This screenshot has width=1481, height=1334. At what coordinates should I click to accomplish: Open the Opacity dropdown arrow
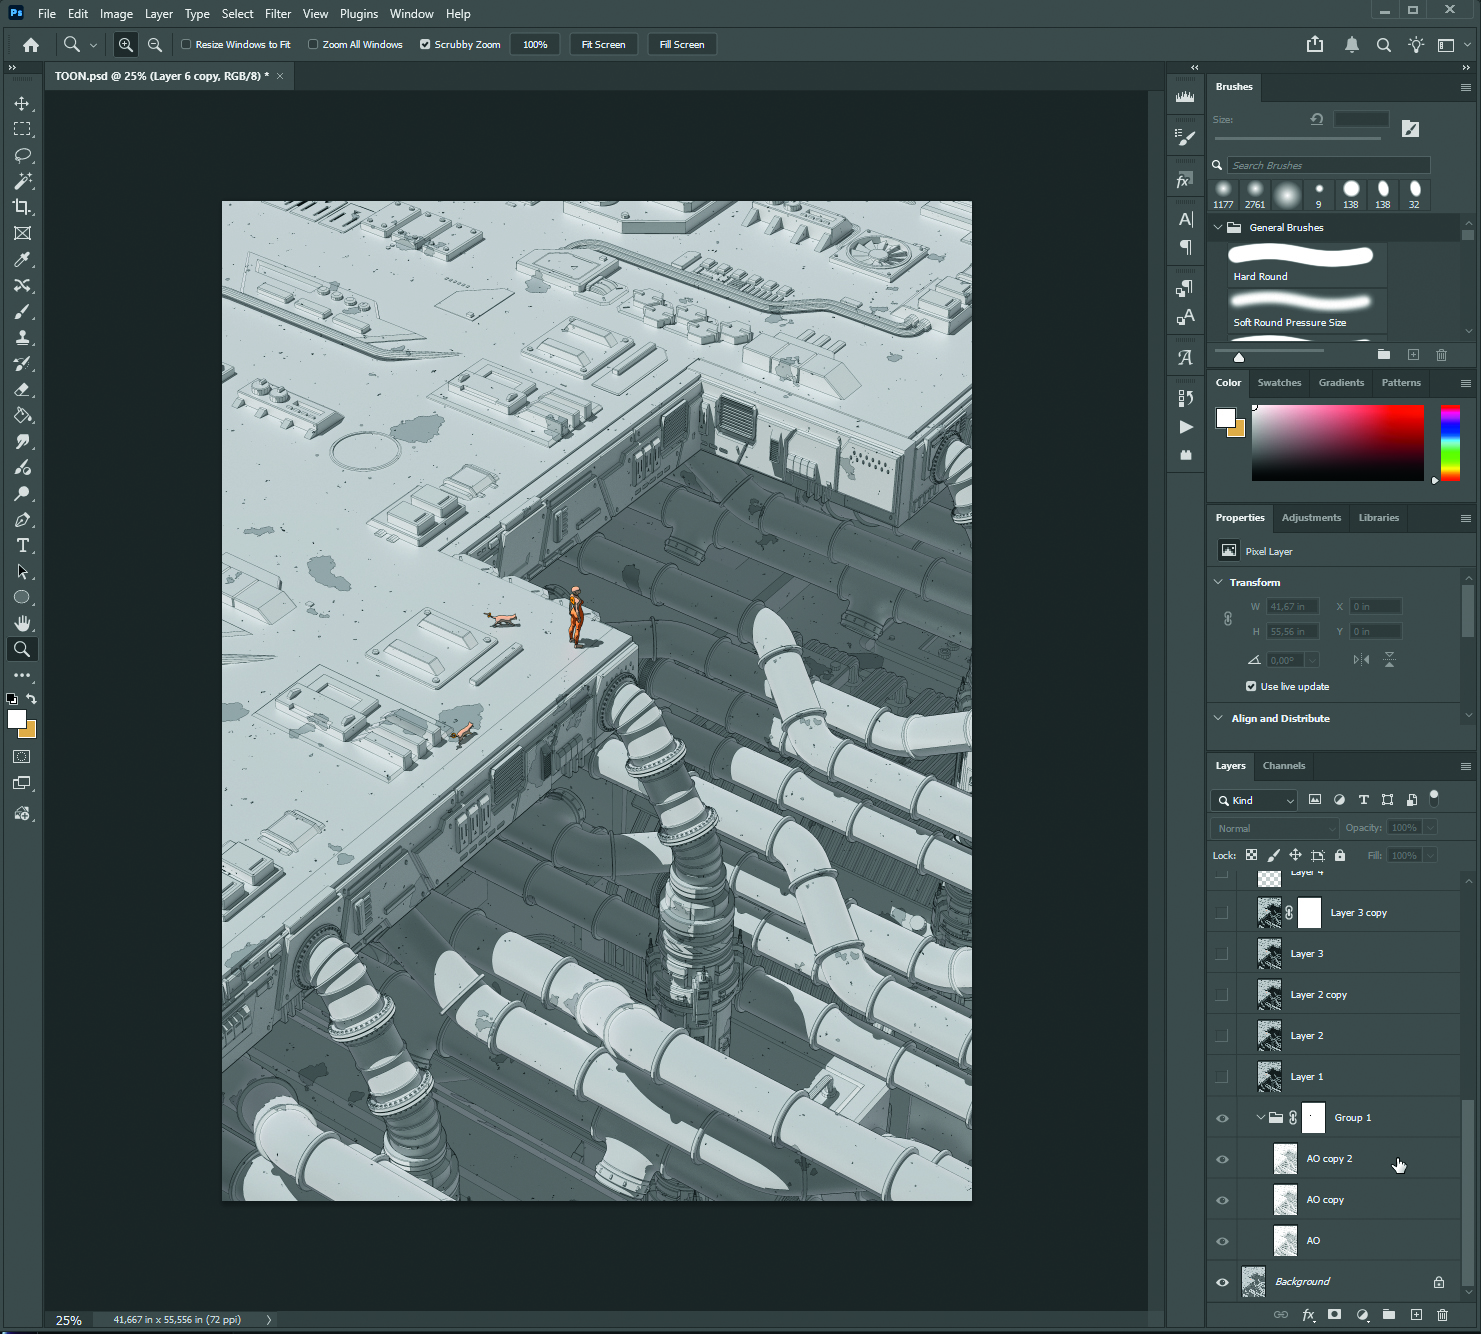1430,828
